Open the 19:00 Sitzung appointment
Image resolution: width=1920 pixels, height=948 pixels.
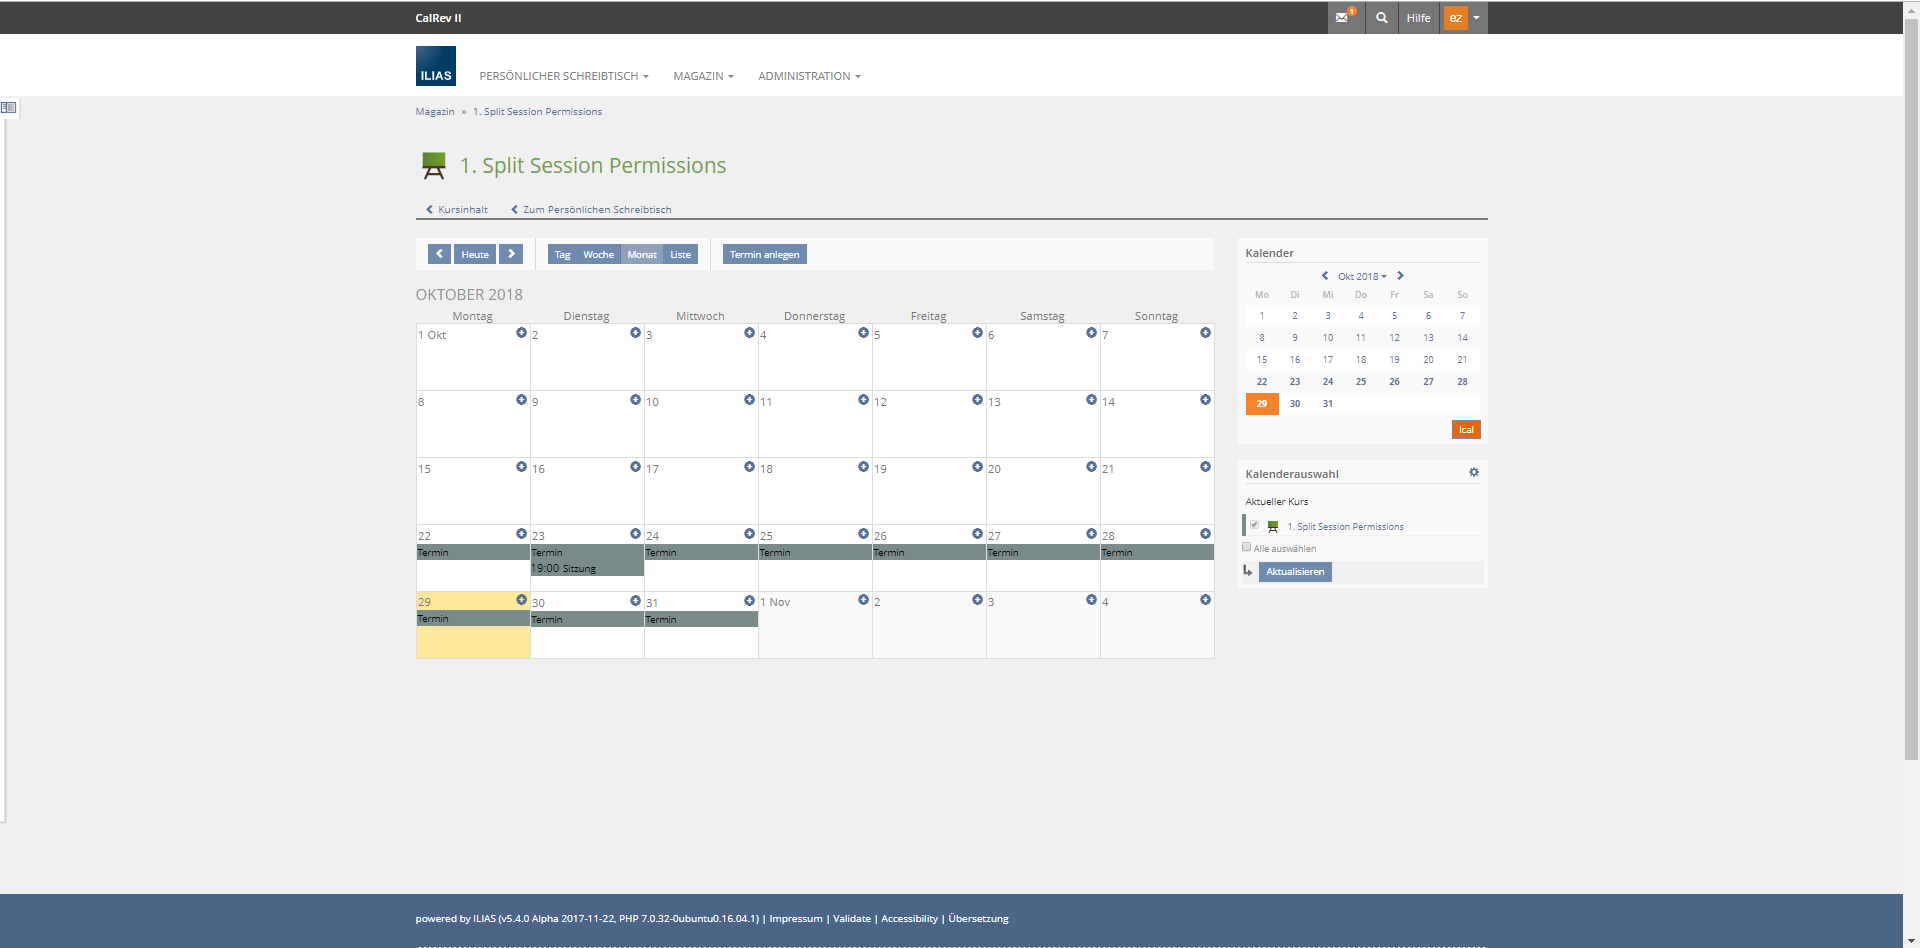565,569
